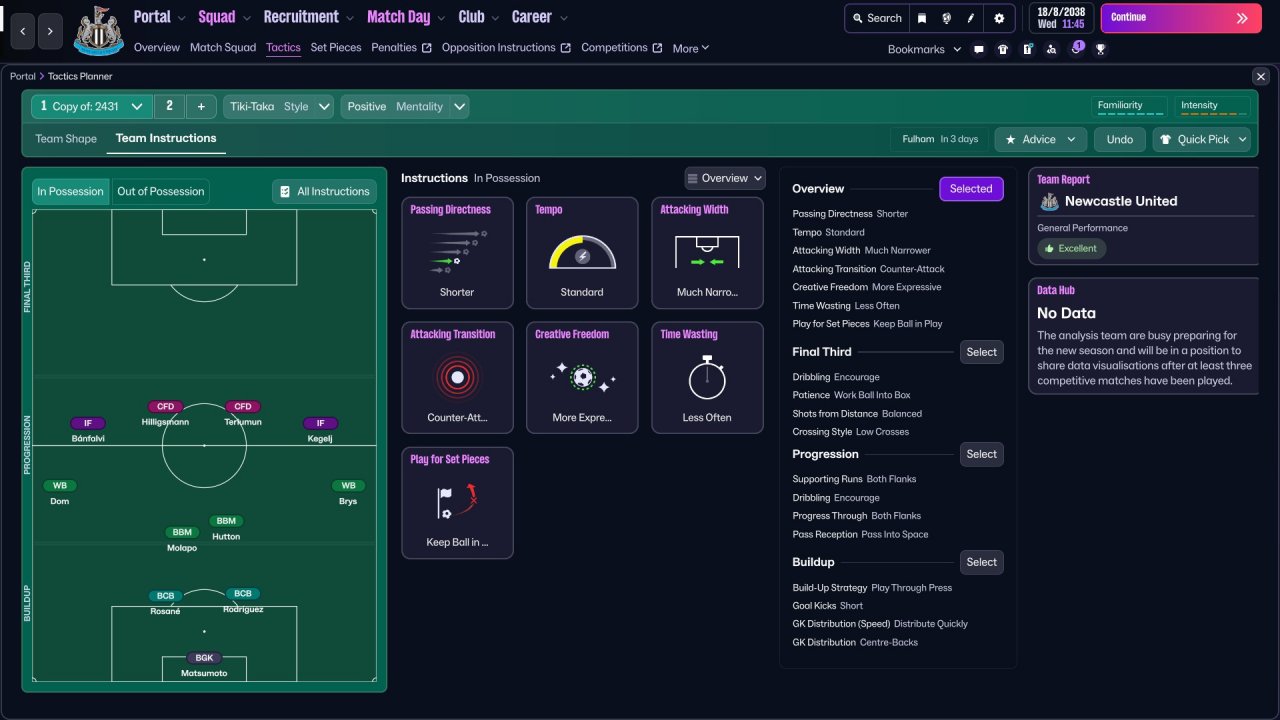Open the Positive Mentality dropdown
The image size is (1280, 720).
click(405, 107)
